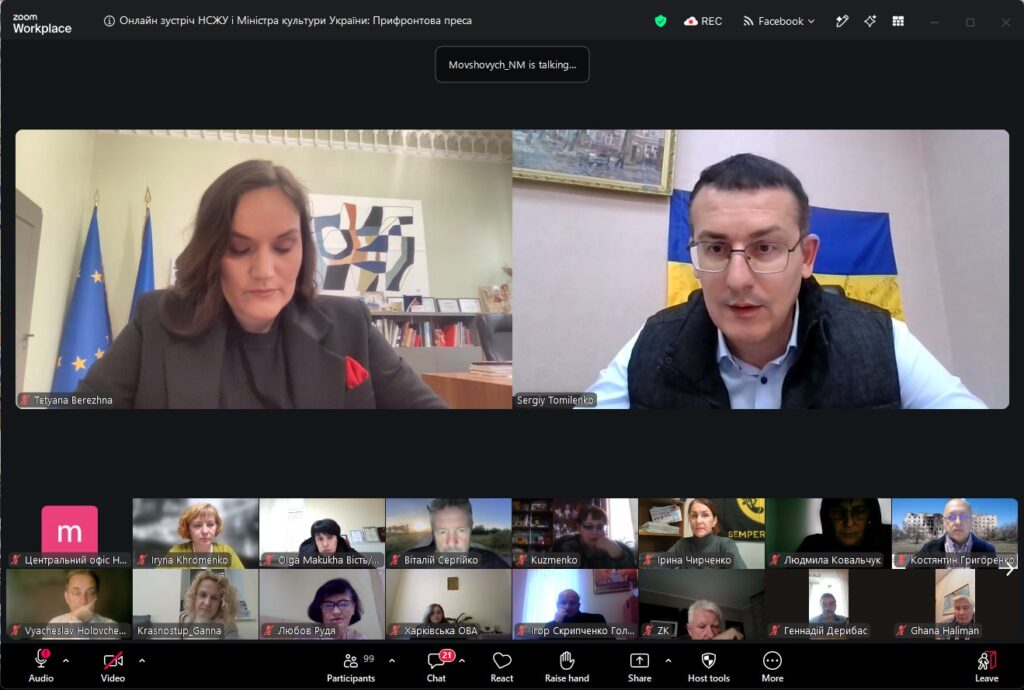This screenshot has height=690, width=1024.
Task: Click the ZK participant thumbnail
Action: click(702, 604)
